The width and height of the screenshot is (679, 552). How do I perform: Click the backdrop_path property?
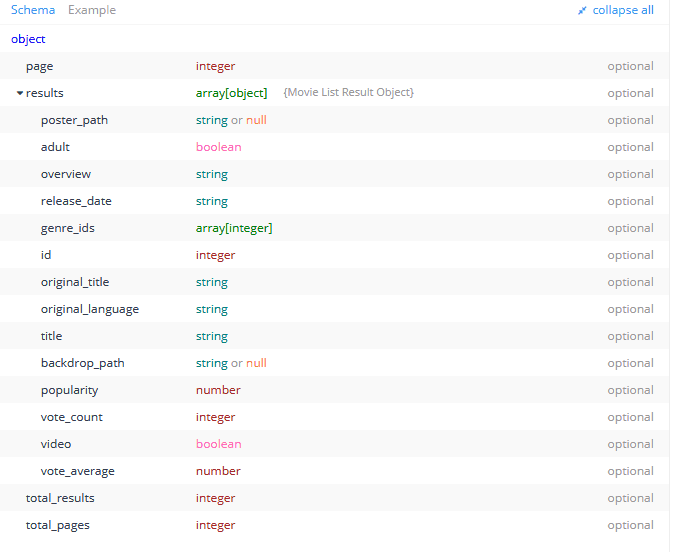[x=82, y=363]
